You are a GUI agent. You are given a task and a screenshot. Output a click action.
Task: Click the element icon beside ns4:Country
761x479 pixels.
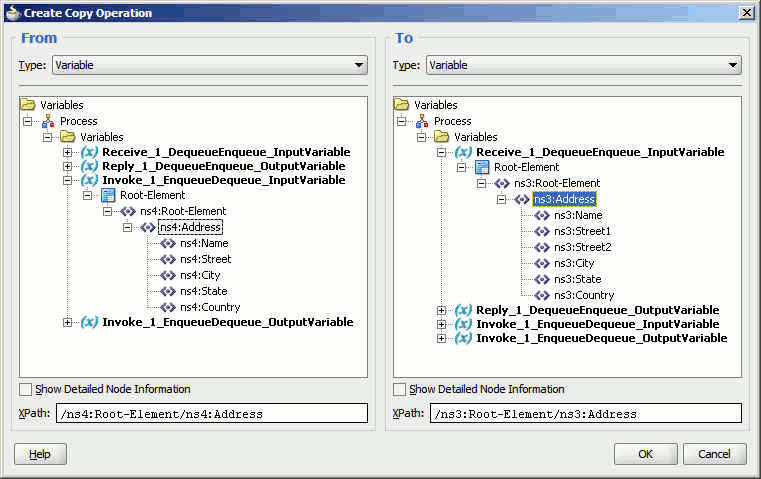click(x=168, y=307)
